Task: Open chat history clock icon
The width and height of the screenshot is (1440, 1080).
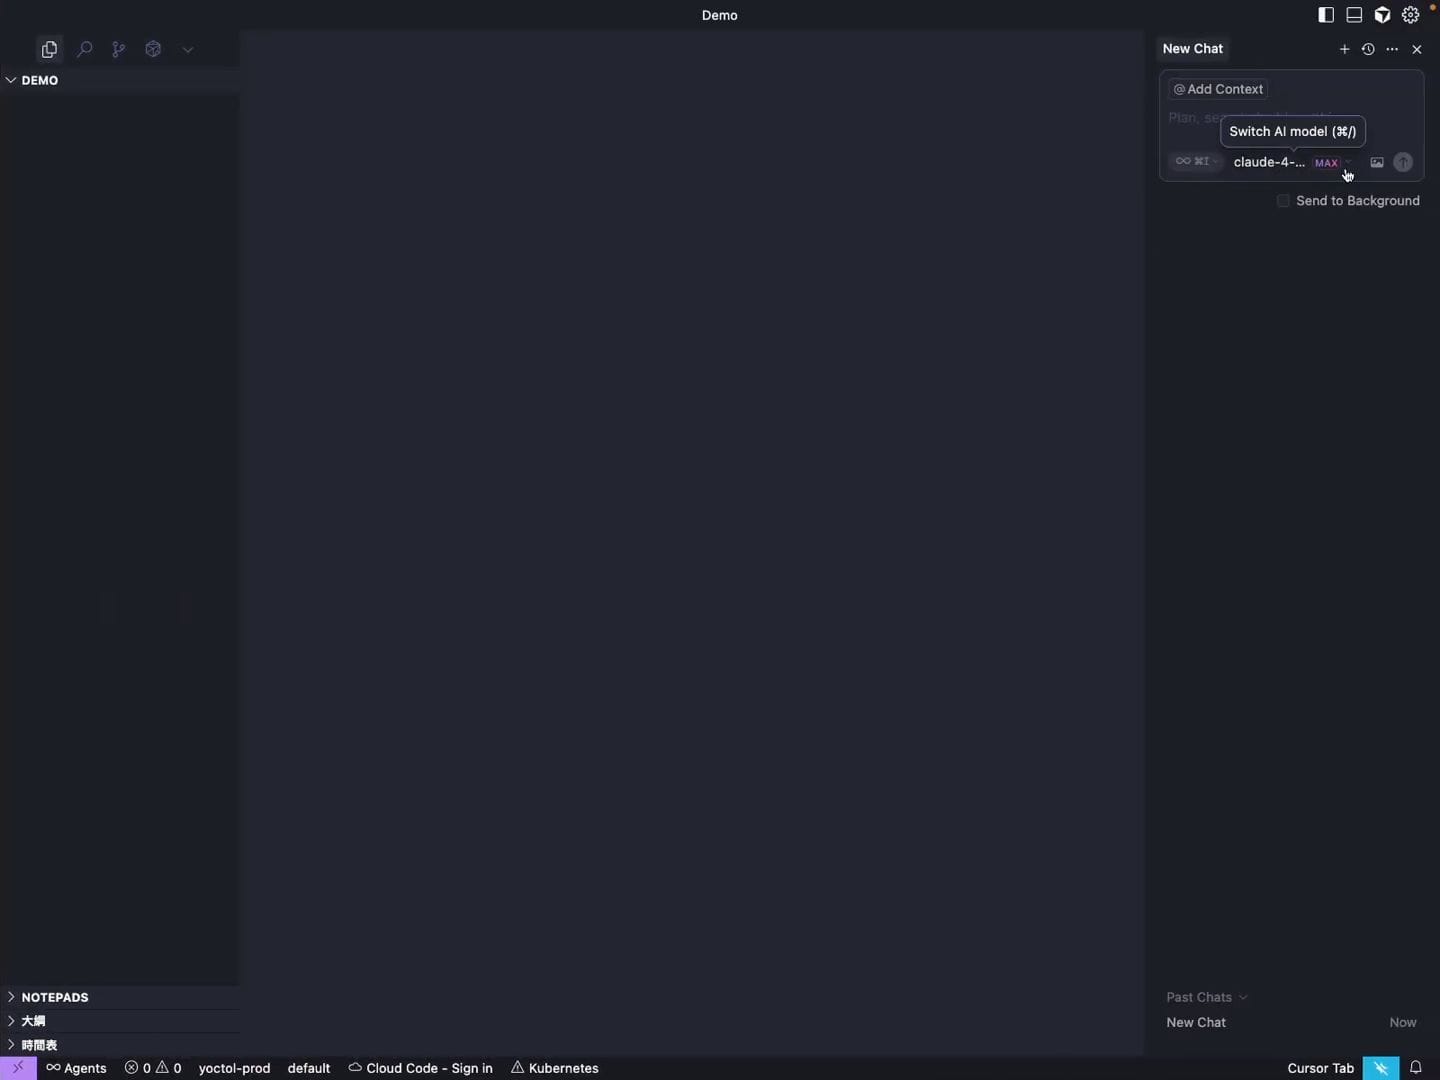Action: pos(1368,49)
